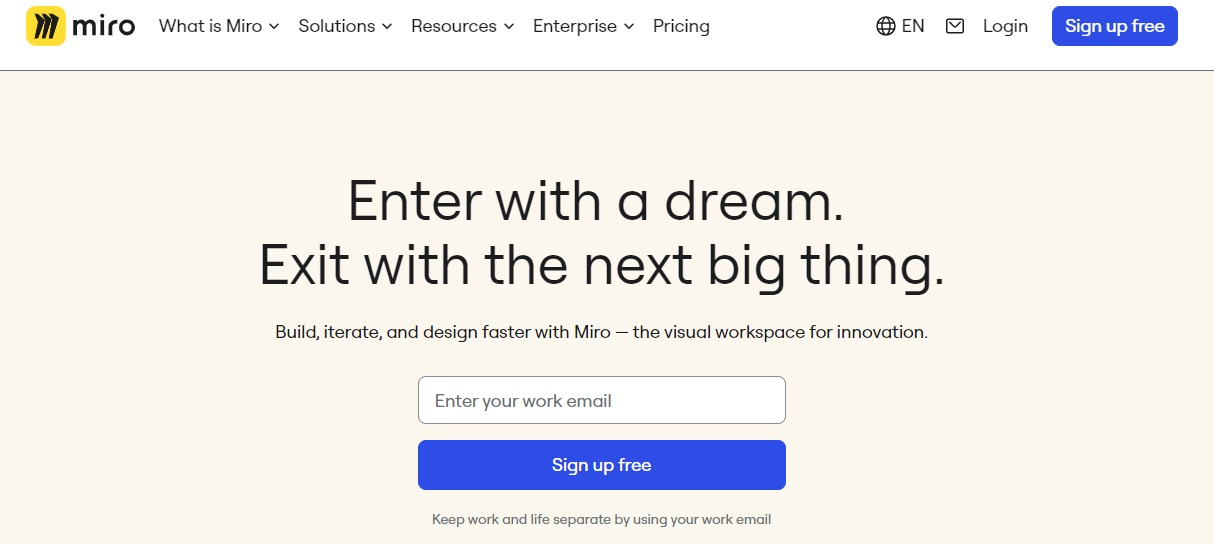The height and width of the screenshot is (544, 1214).
Task: Open the Solutions menu label
Action: [337, 26]
